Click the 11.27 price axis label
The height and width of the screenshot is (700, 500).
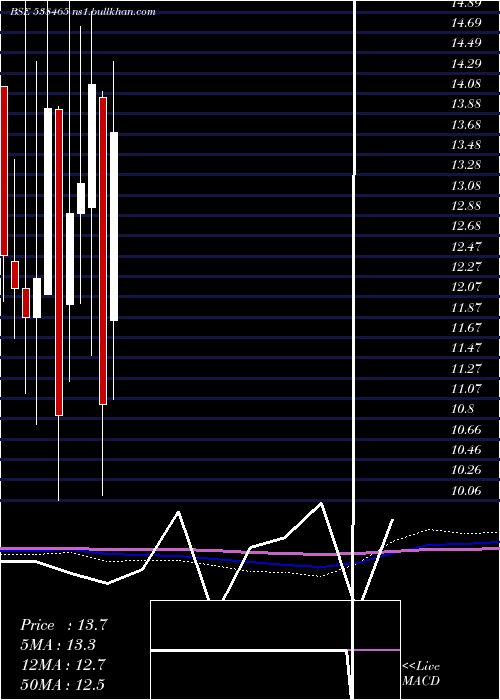[x=466, y=368]
